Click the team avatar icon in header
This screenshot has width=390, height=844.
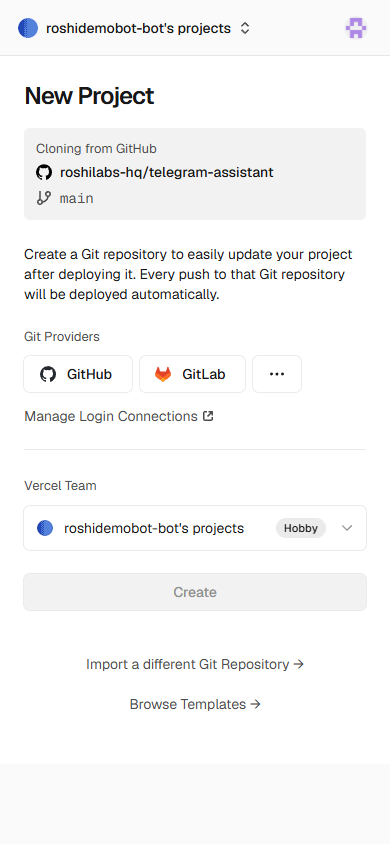[28, 28]
